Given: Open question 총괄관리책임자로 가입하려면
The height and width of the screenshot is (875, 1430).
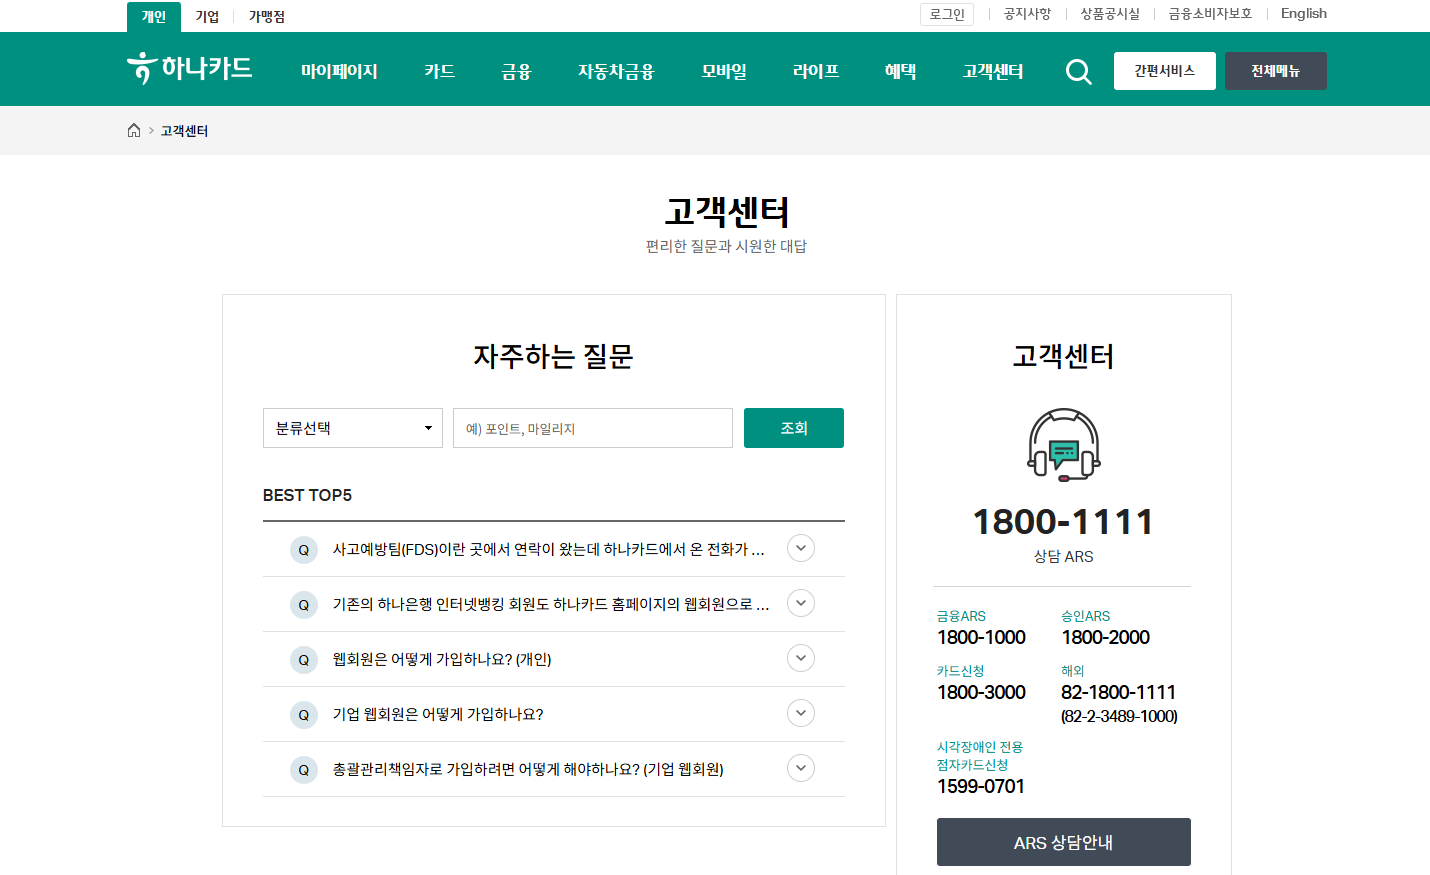Looking at the screenshot, I should tap(528, 769).
